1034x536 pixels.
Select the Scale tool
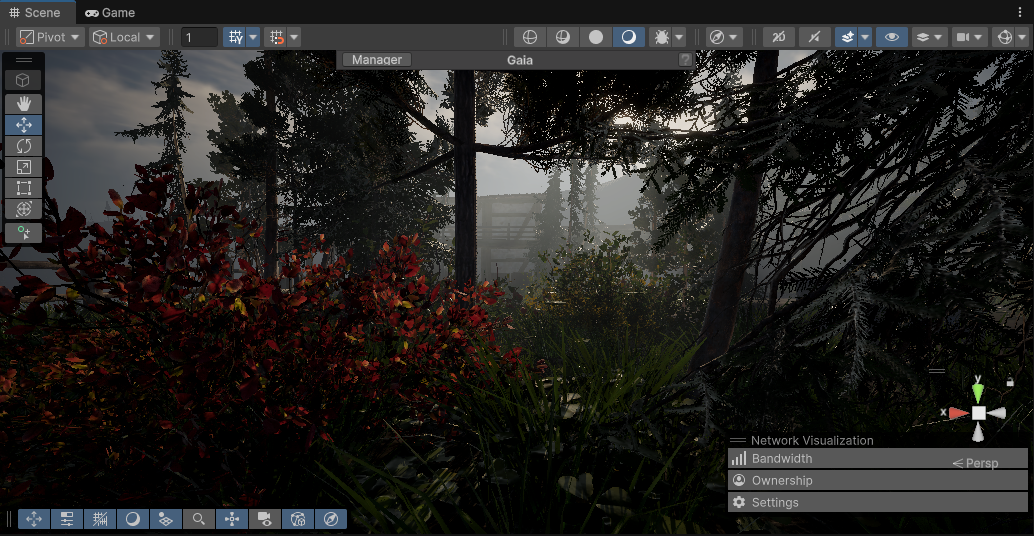pyautogui.click(x=24, y=167)
